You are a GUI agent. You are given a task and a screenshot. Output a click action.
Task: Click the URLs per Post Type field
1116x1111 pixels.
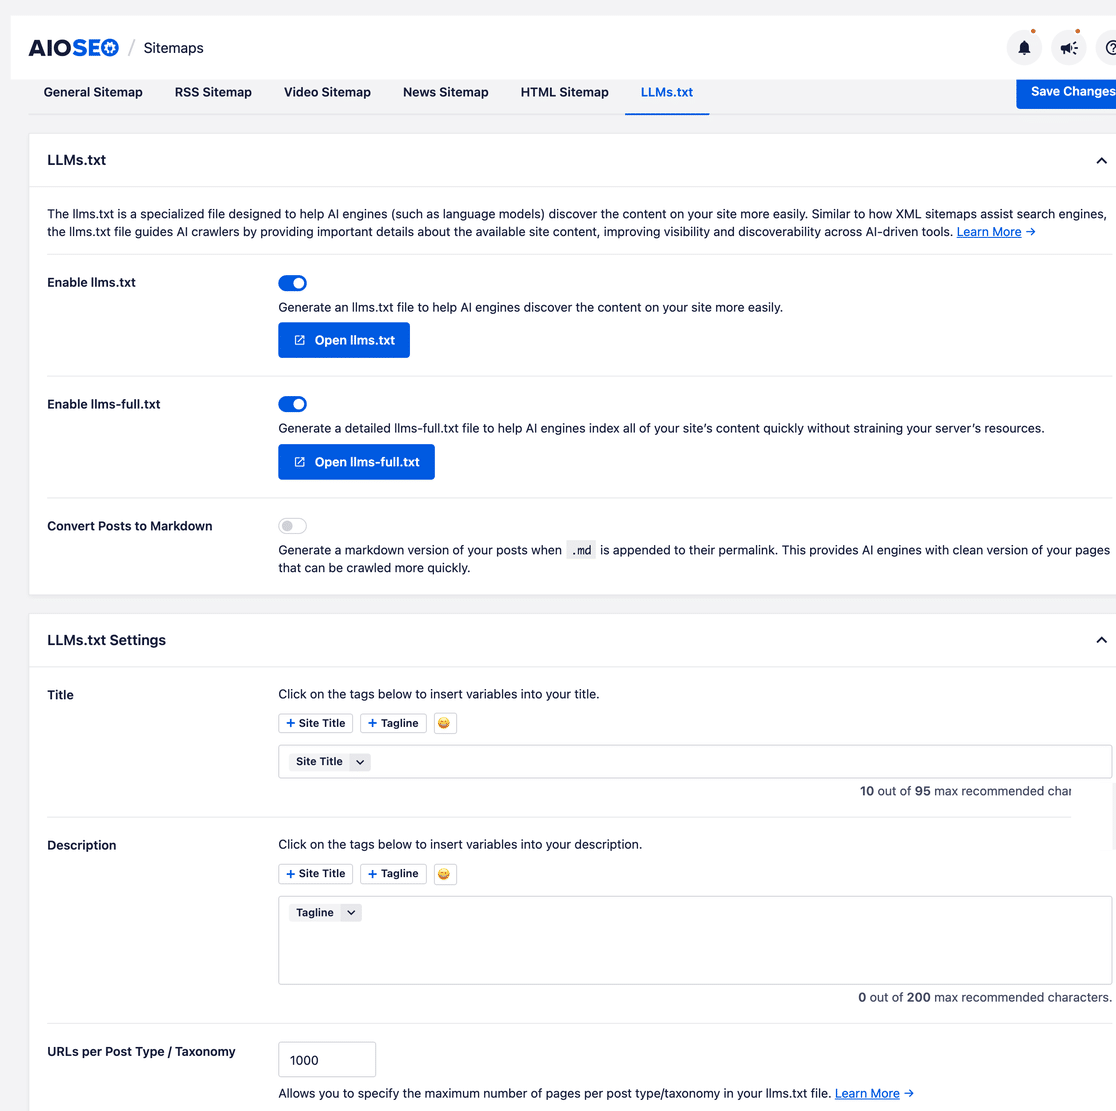[327, 1060]
